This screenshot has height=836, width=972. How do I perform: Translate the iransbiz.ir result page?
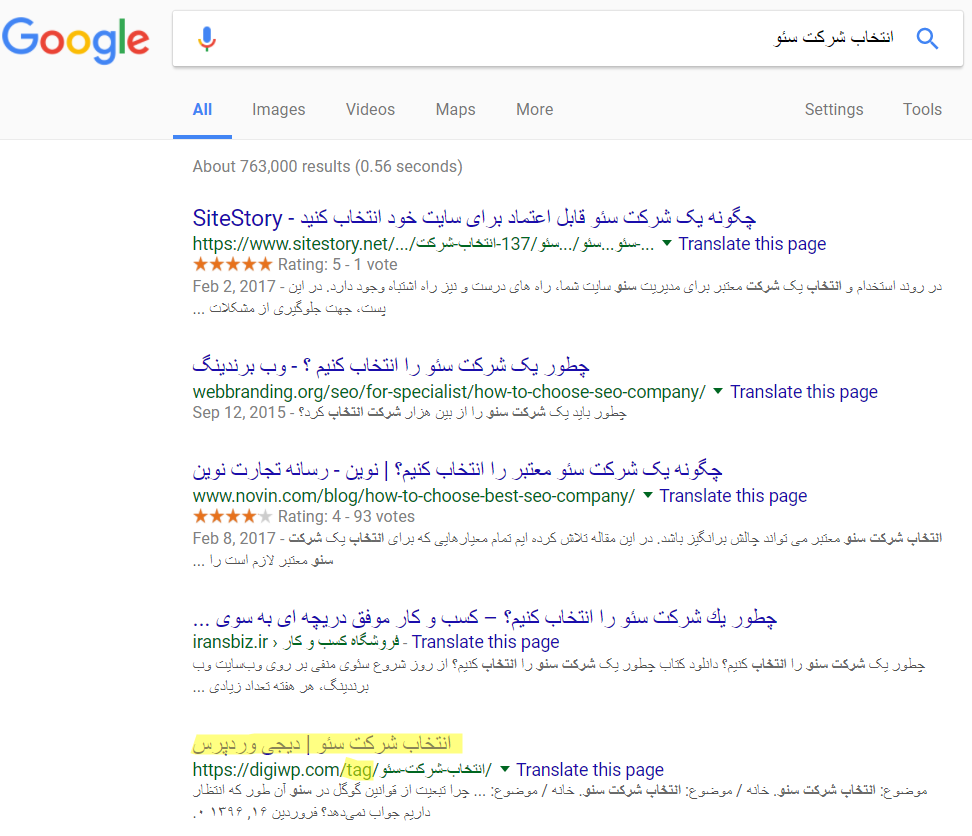485,642
